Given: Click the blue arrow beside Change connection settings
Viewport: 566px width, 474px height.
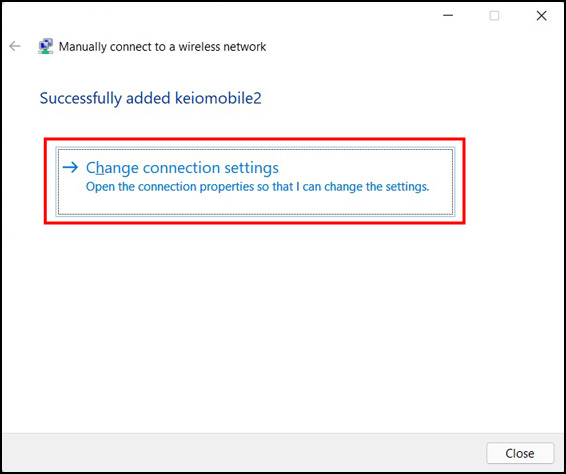Looking at the screenshot, I should pos(70,167).
